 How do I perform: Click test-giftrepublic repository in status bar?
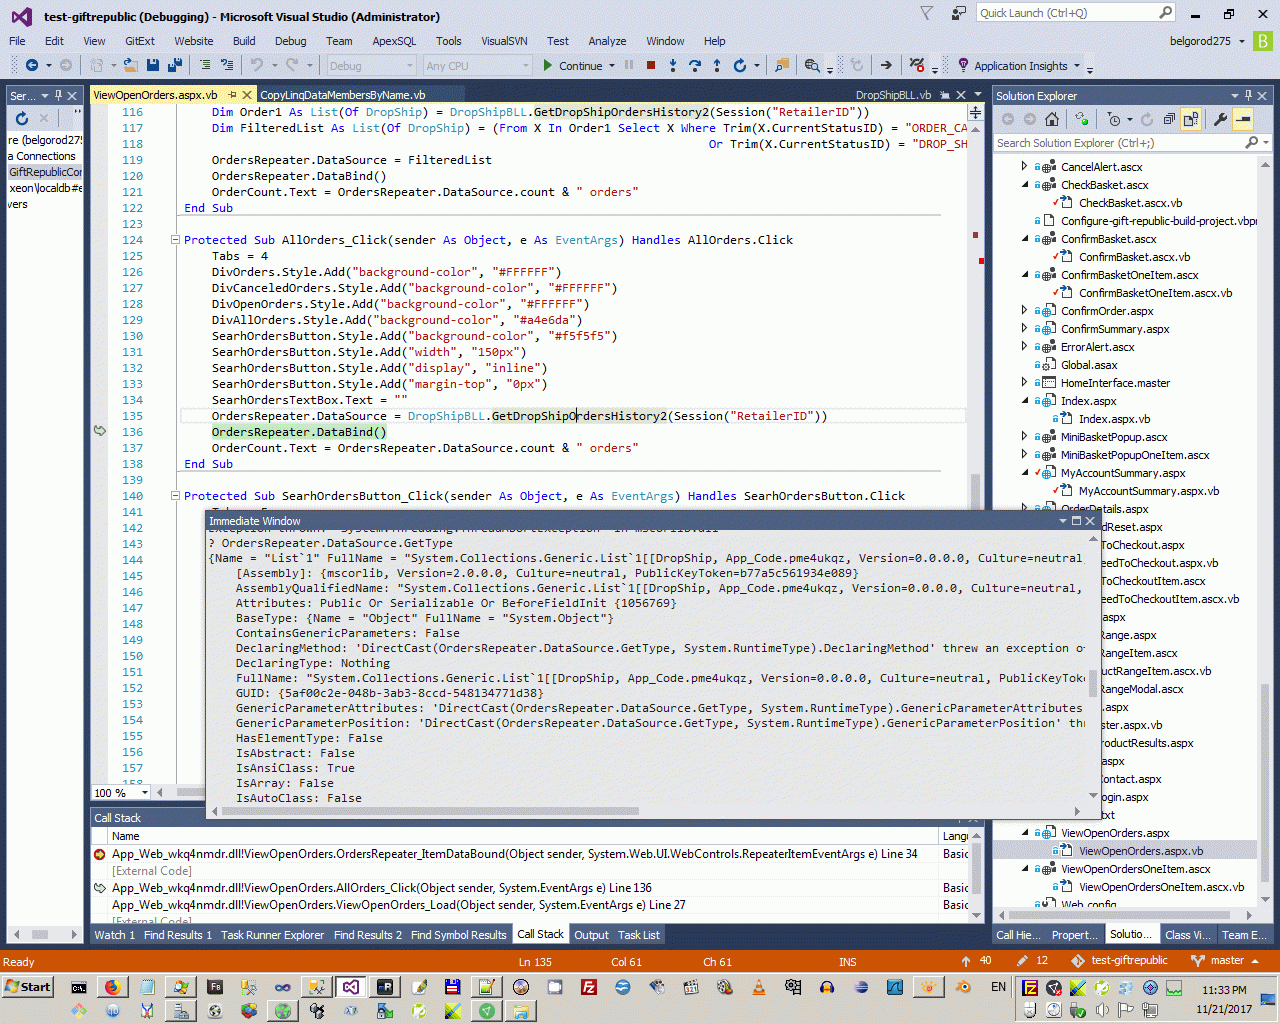[1119, 961]
